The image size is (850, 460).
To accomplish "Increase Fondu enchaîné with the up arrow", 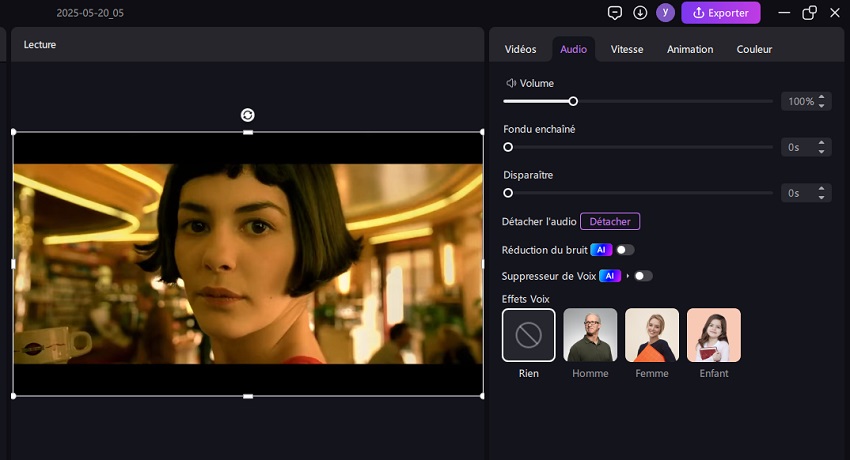I will pos(822,143).
